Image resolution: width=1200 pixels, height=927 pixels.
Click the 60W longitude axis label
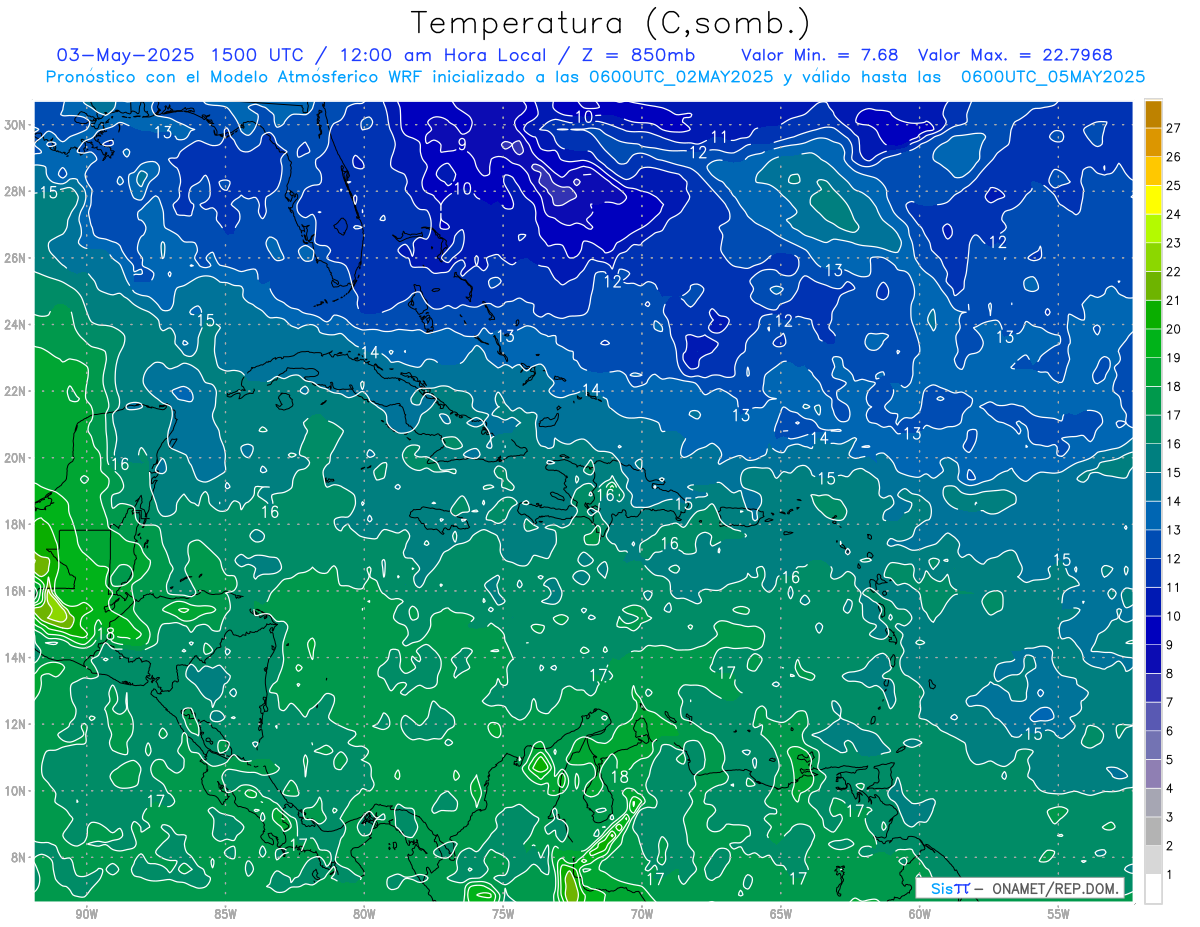(x=920, y=915)
